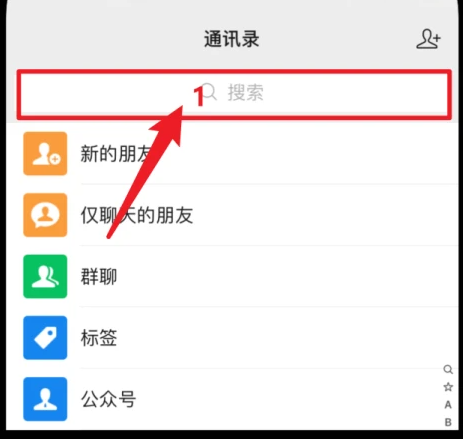Tap the blank left area of the search box
The image size is (463, 439).
point(100,94)
